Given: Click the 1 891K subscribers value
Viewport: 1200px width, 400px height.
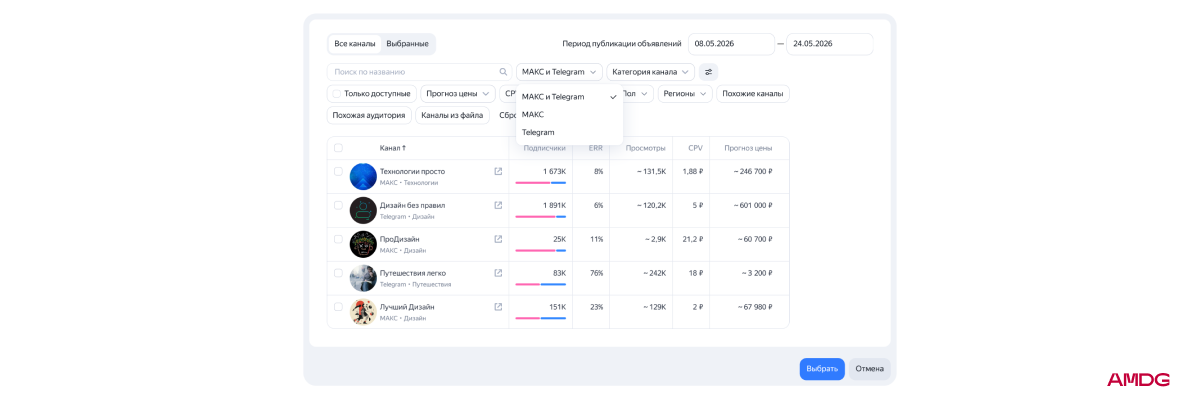Looking at the screenshot, I should coord(554,205).
